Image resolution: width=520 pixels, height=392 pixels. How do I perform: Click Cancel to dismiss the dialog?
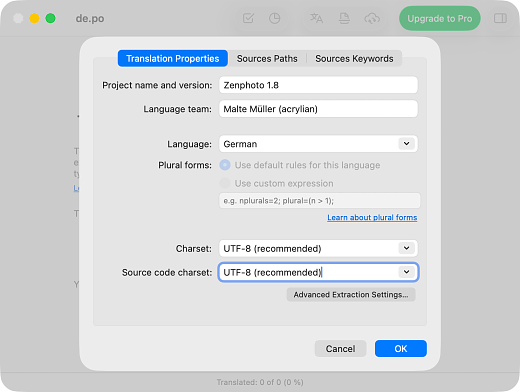(x=340, y=349)
